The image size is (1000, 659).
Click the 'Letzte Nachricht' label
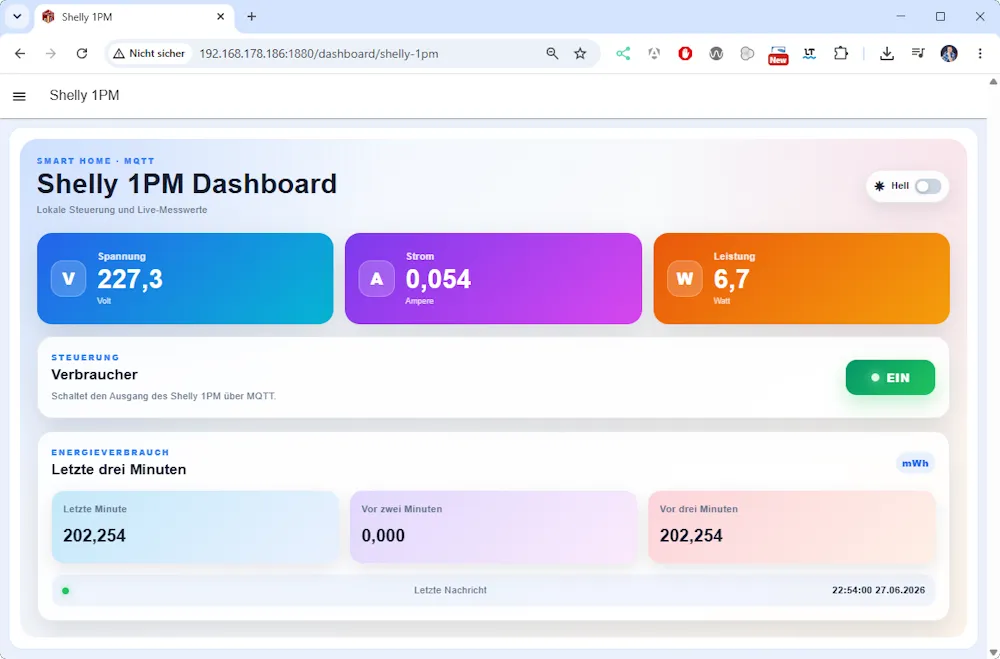click(x=450, y=591)
